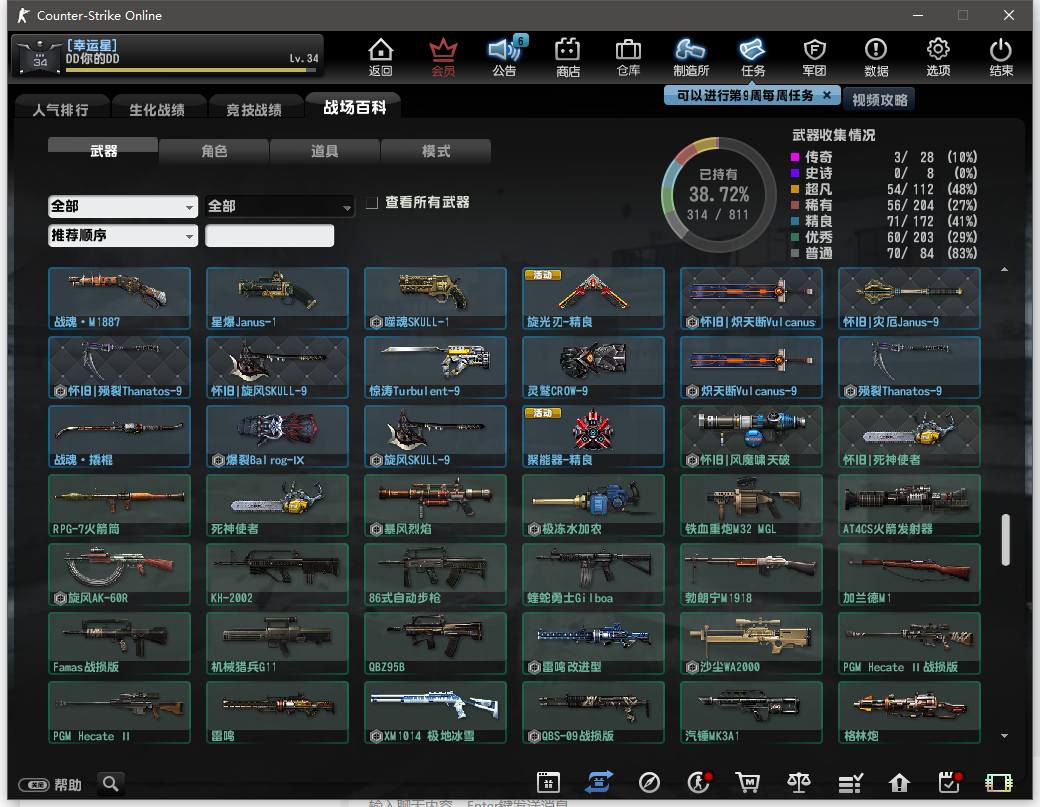1040x807 pixels.
Task: Select the 战场百科 tab
Action: coord(355,107)
